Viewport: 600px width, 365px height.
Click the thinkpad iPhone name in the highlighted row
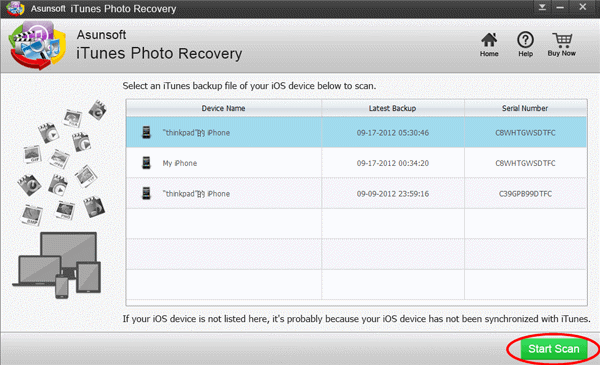pyautogui.click(x=196, y=133)
